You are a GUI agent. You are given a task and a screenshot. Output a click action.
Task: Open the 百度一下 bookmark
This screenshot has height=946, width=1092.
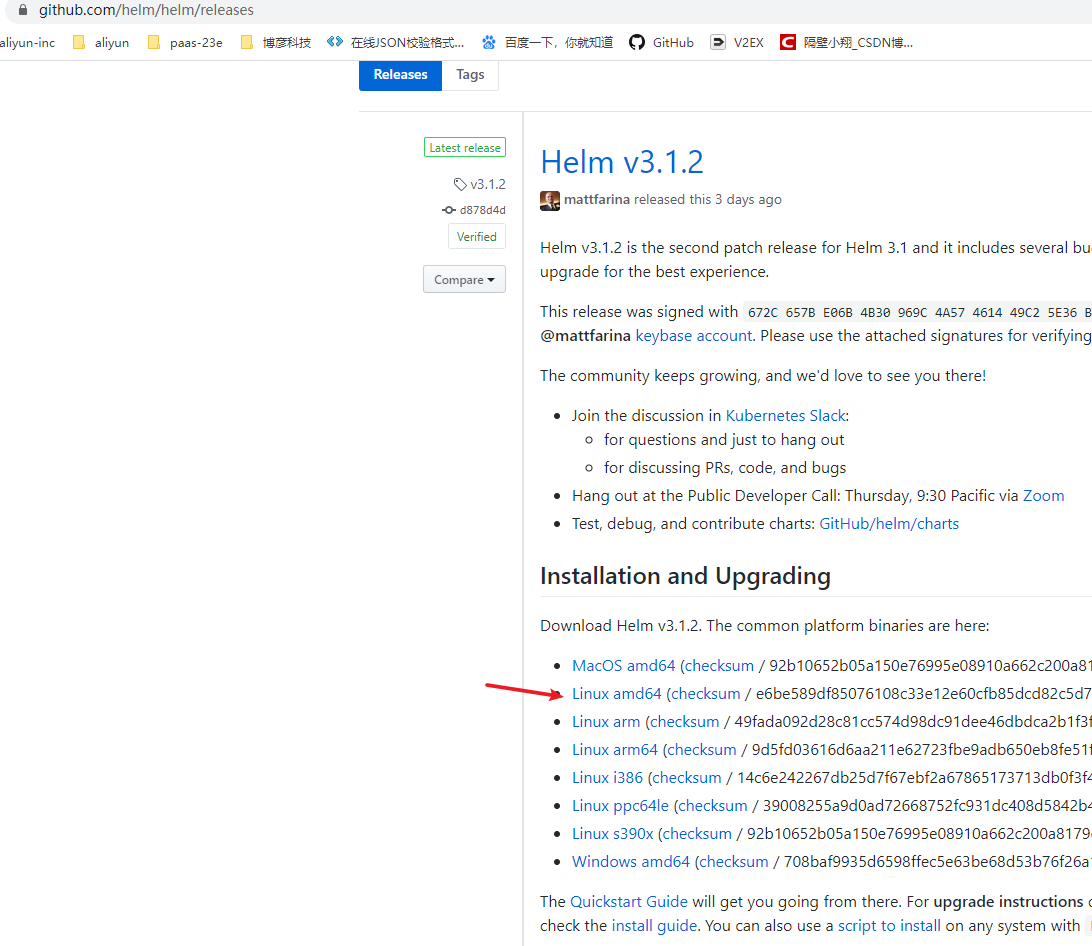click(x=547, y=42)
